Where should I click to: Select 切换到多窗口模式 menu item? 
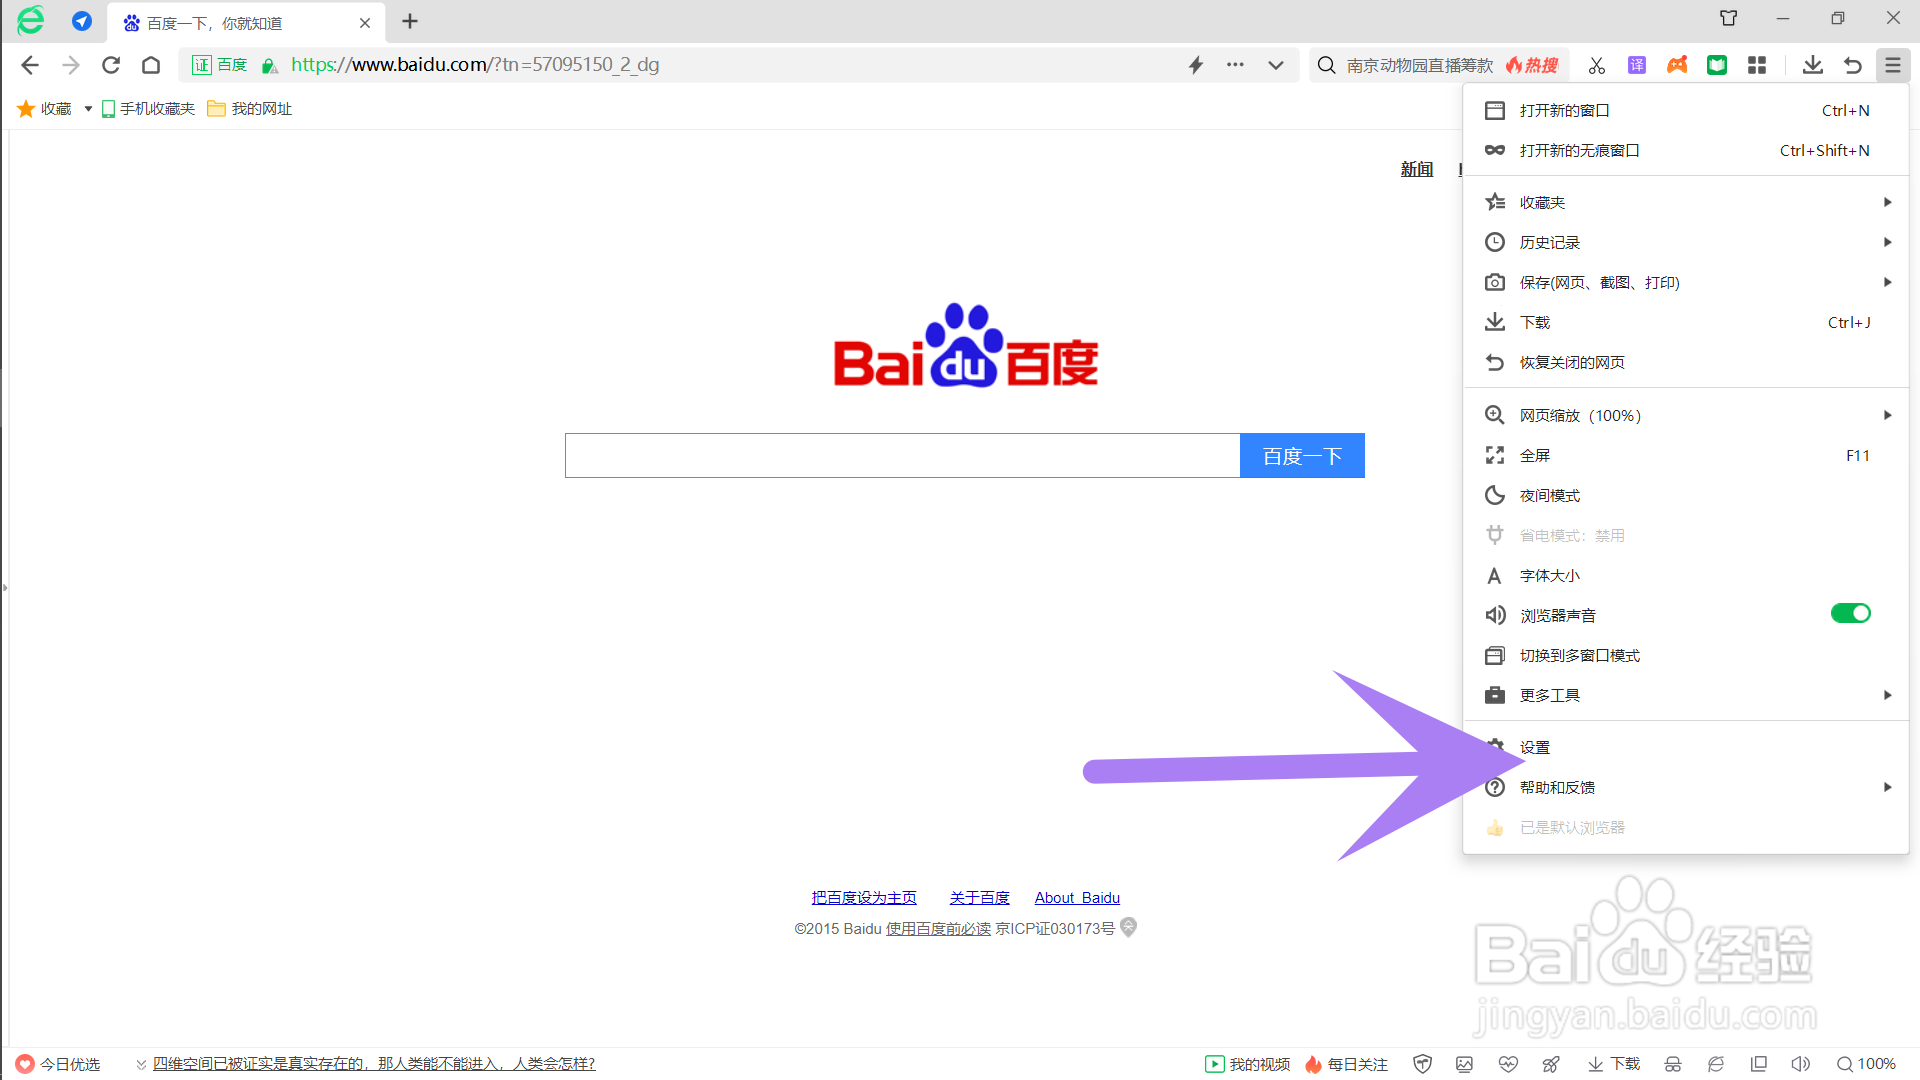1686,655
